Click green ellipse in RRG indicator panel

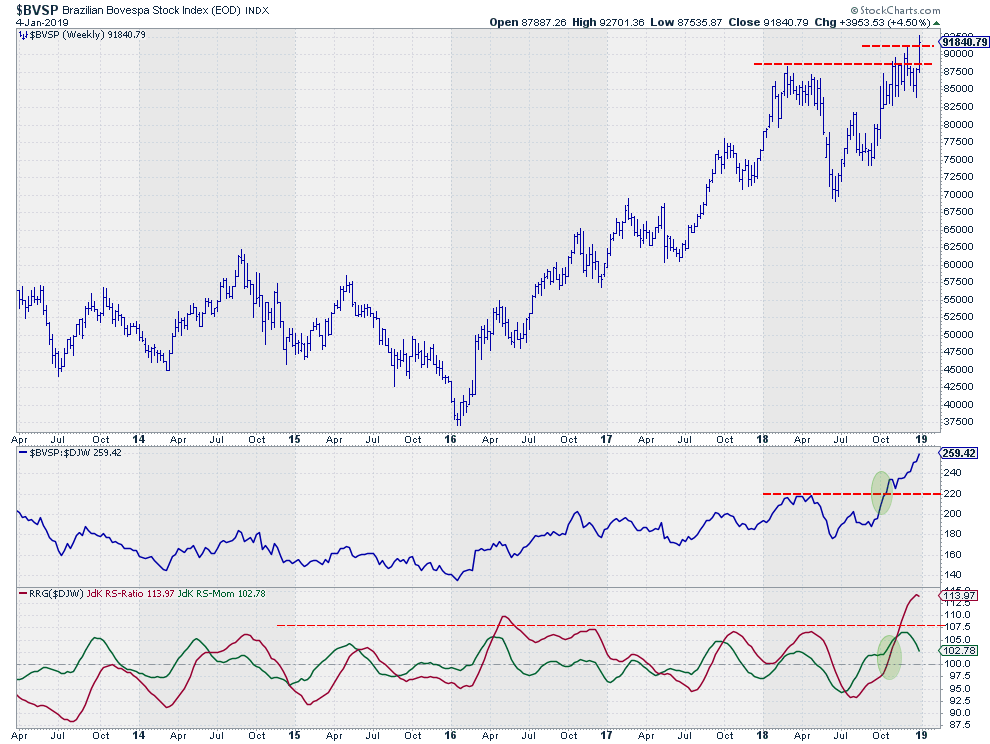click(889, 657)
